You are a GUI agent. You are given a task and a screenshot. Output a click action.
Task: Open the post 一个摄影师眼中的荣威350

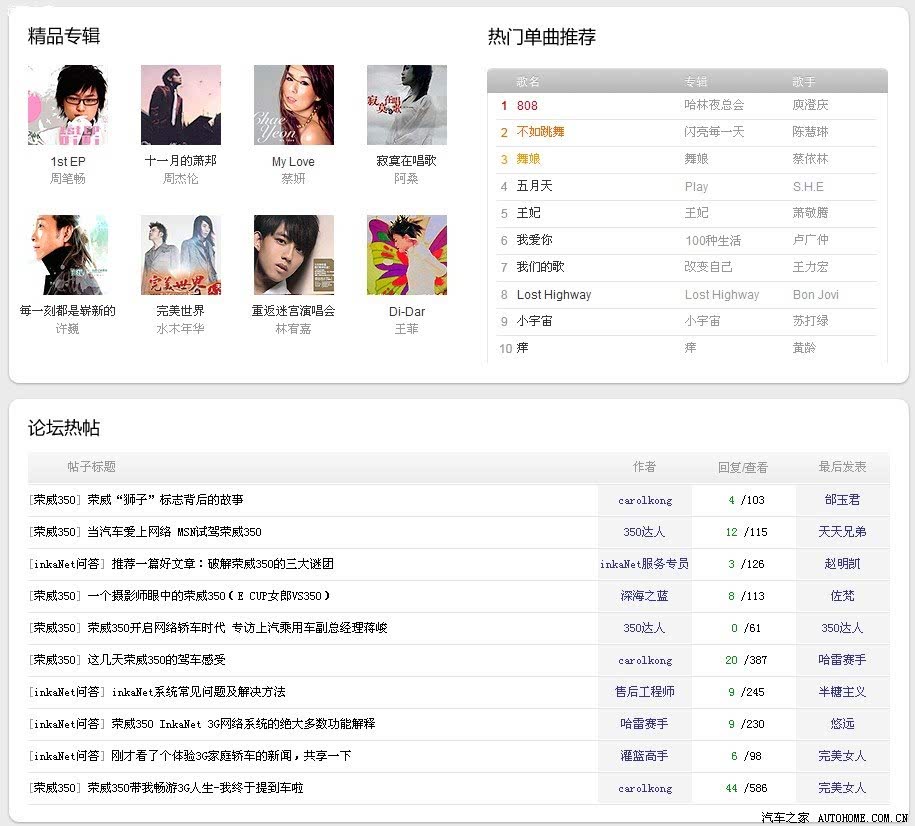[209, 596]
